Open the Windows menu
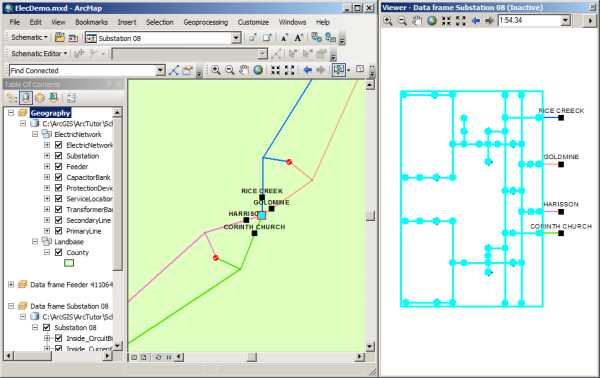600x378 pixels. [x=292, y=22]
